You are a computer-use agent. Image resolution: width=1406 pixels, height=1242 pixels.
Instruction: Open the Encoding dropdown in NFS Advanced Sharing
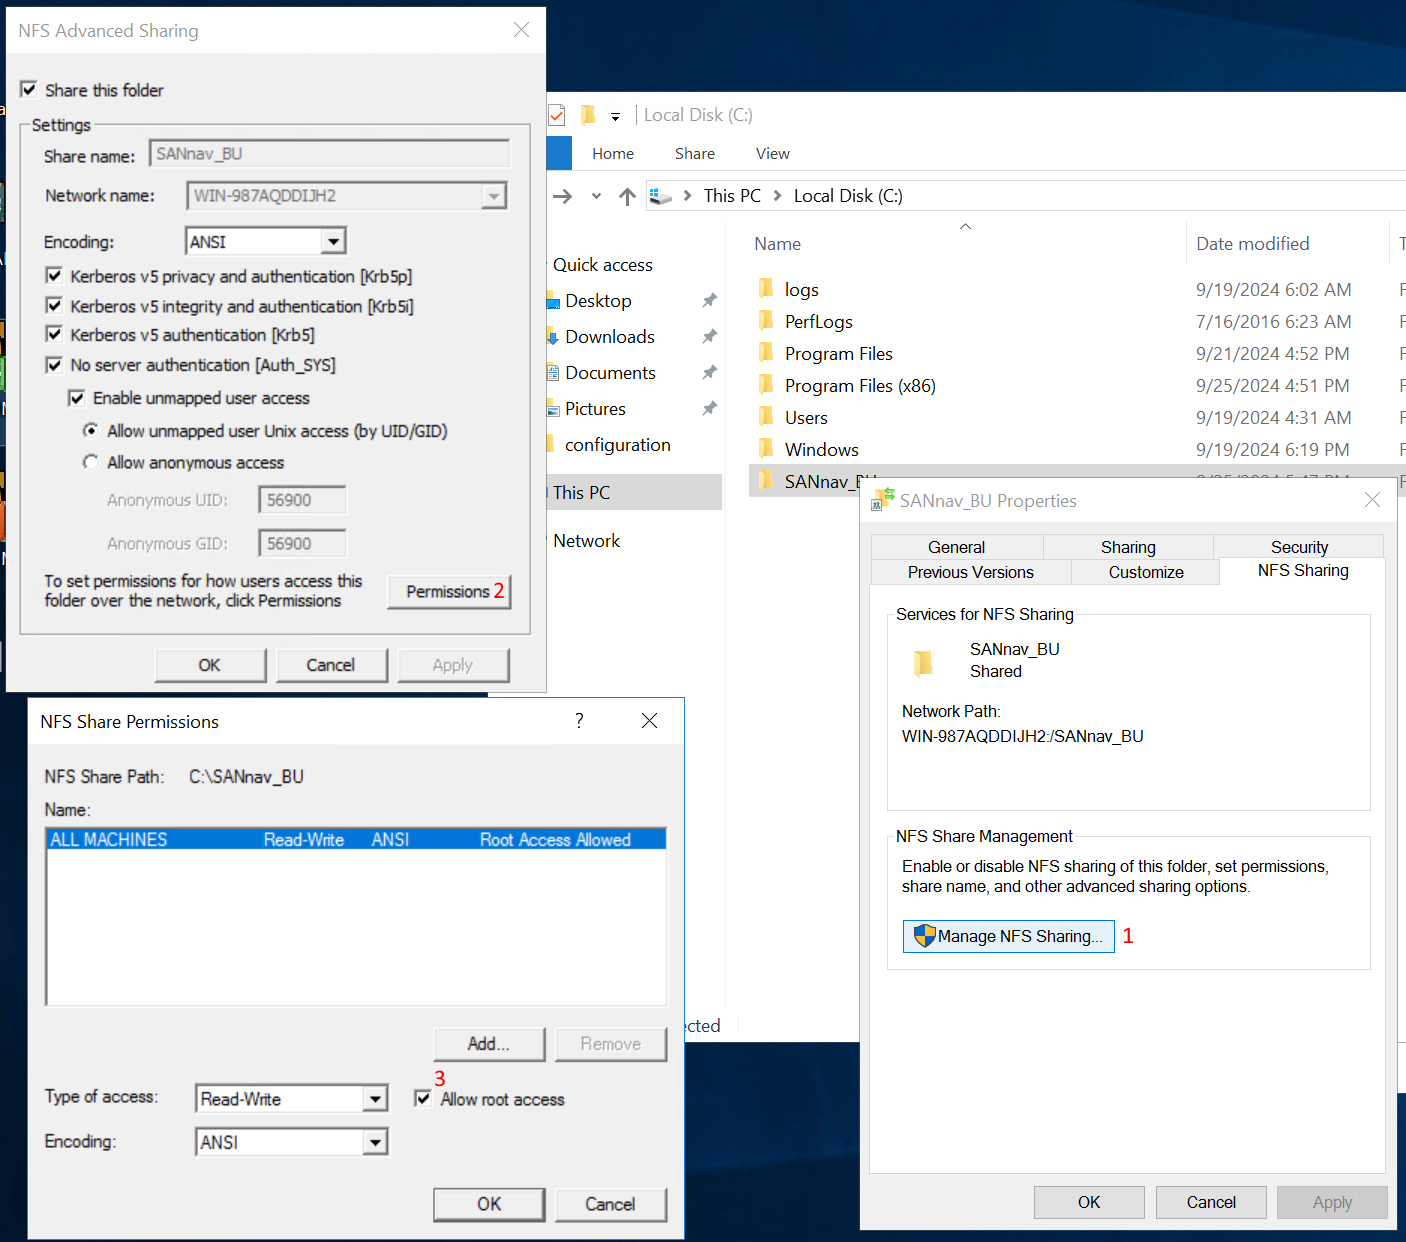(334, 240)
